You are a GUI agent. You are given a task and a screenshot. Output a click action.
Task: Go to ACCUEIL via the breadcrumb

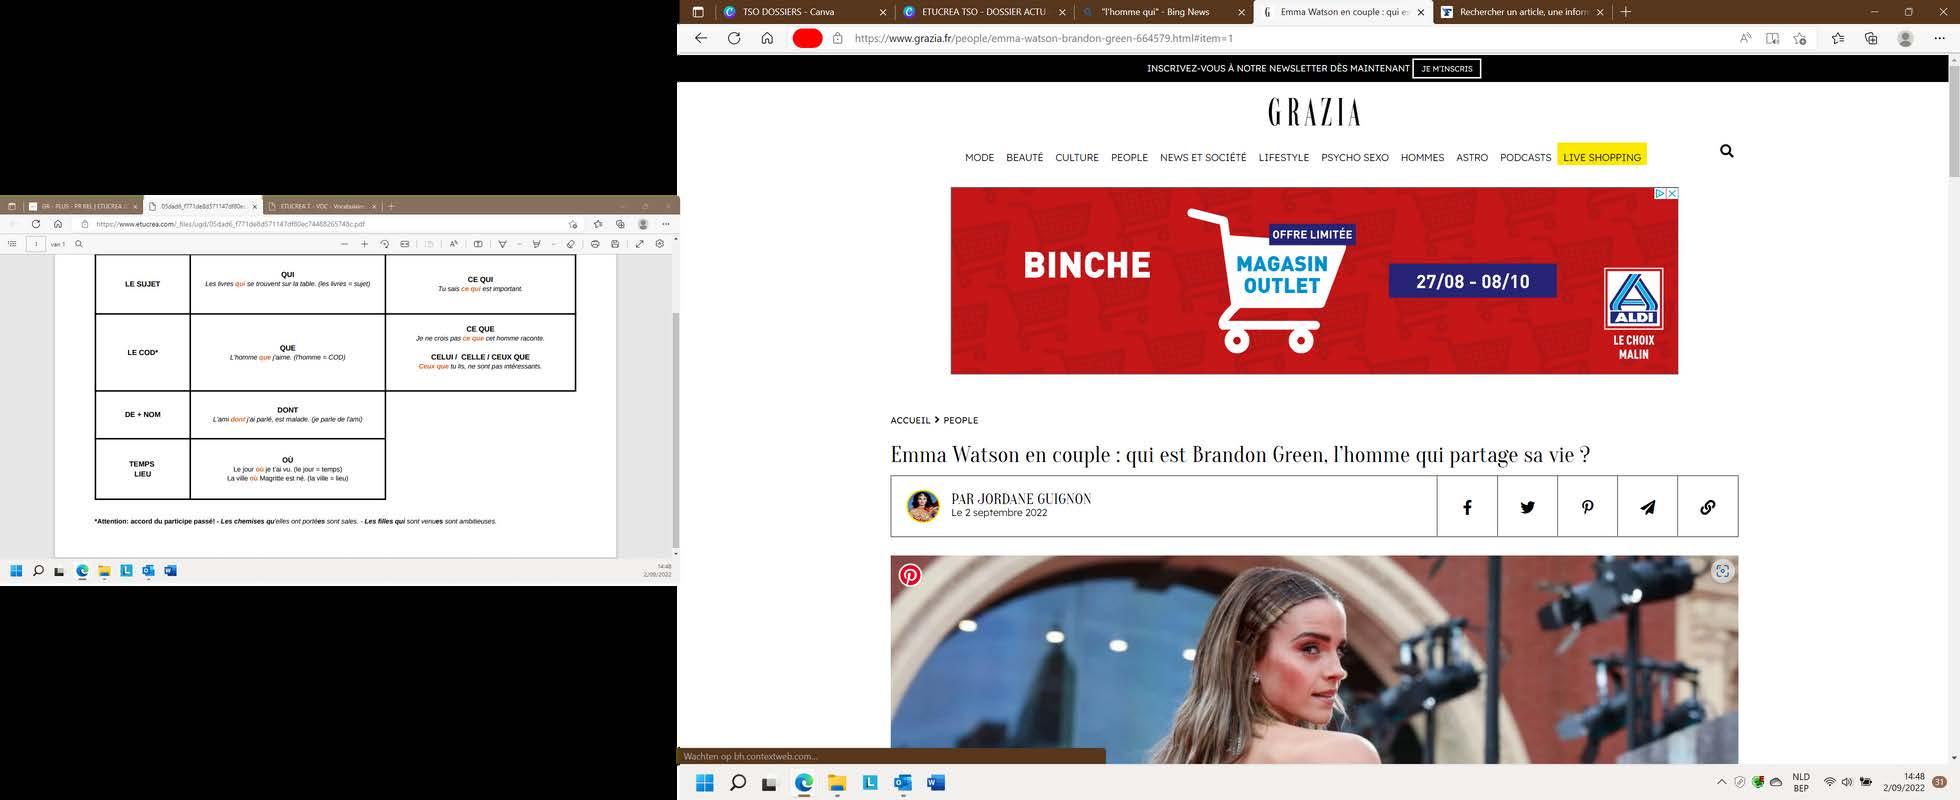(x=910, y=420)
